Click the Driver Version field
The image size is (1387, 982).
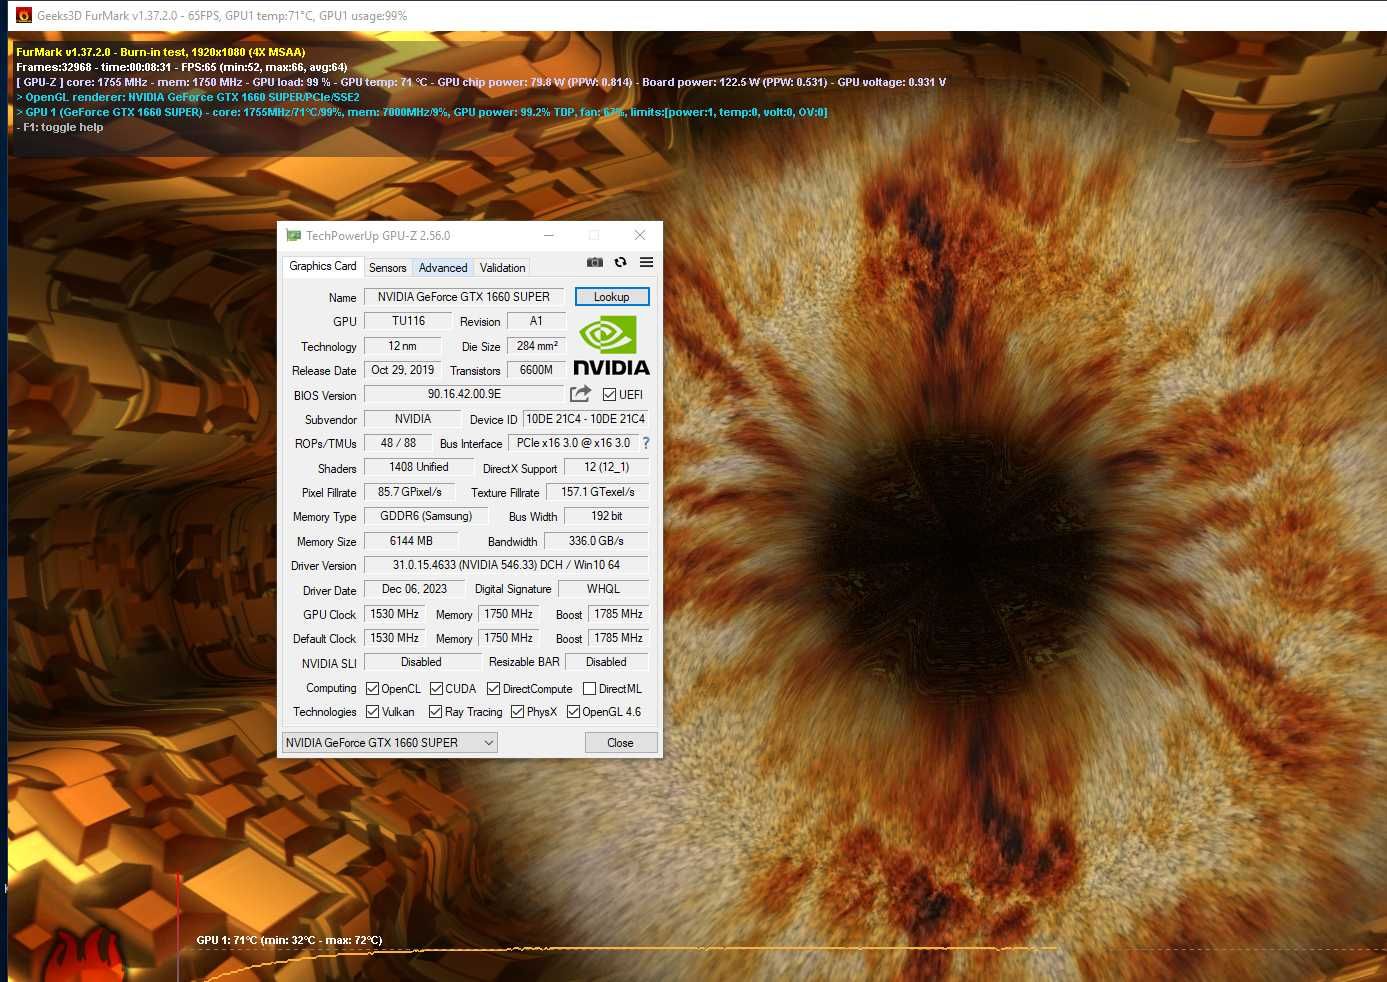pyautogui.click(x=506, y=565)
